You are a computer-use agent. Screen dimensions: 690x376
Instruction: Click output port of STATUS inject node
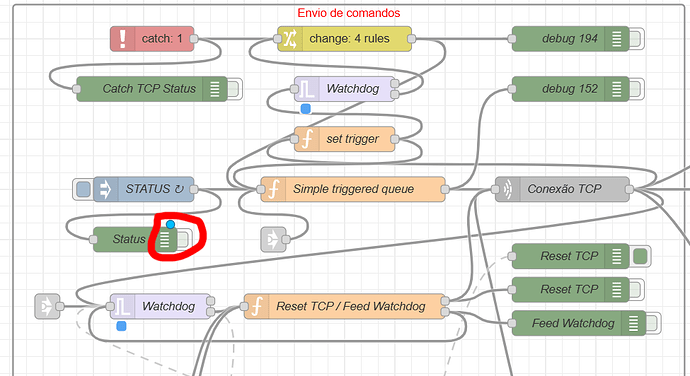pos(194,189)
